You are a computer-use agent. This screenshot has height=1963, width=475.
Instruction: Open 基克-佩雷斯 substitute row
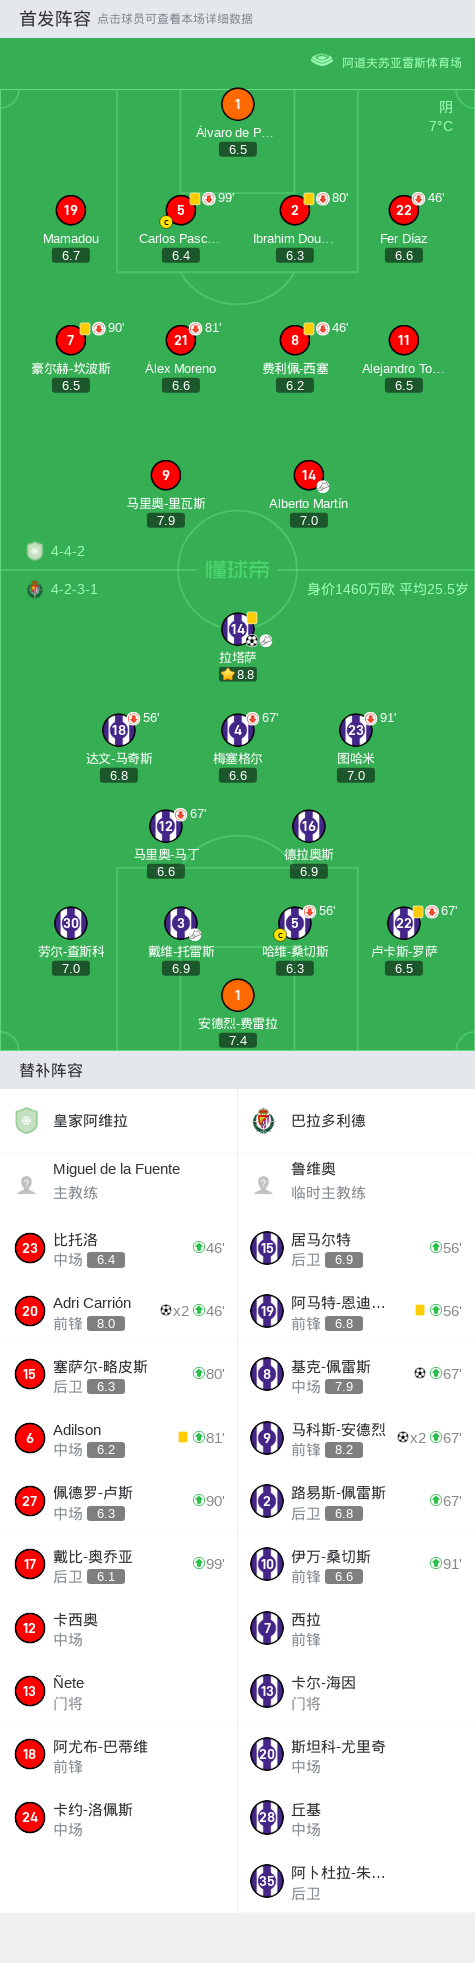356,1375
